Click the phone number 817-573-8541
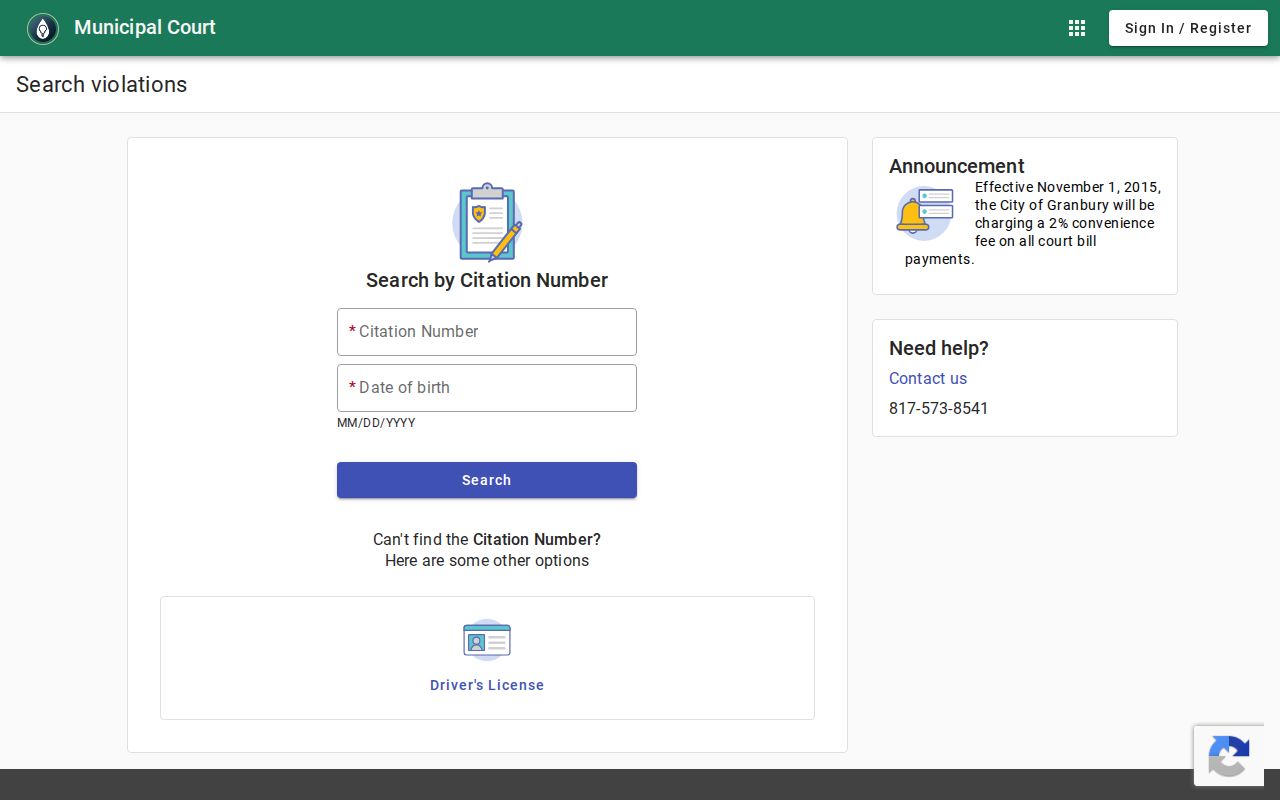This screenshot has height=800, width=1280. click(938, 408)
